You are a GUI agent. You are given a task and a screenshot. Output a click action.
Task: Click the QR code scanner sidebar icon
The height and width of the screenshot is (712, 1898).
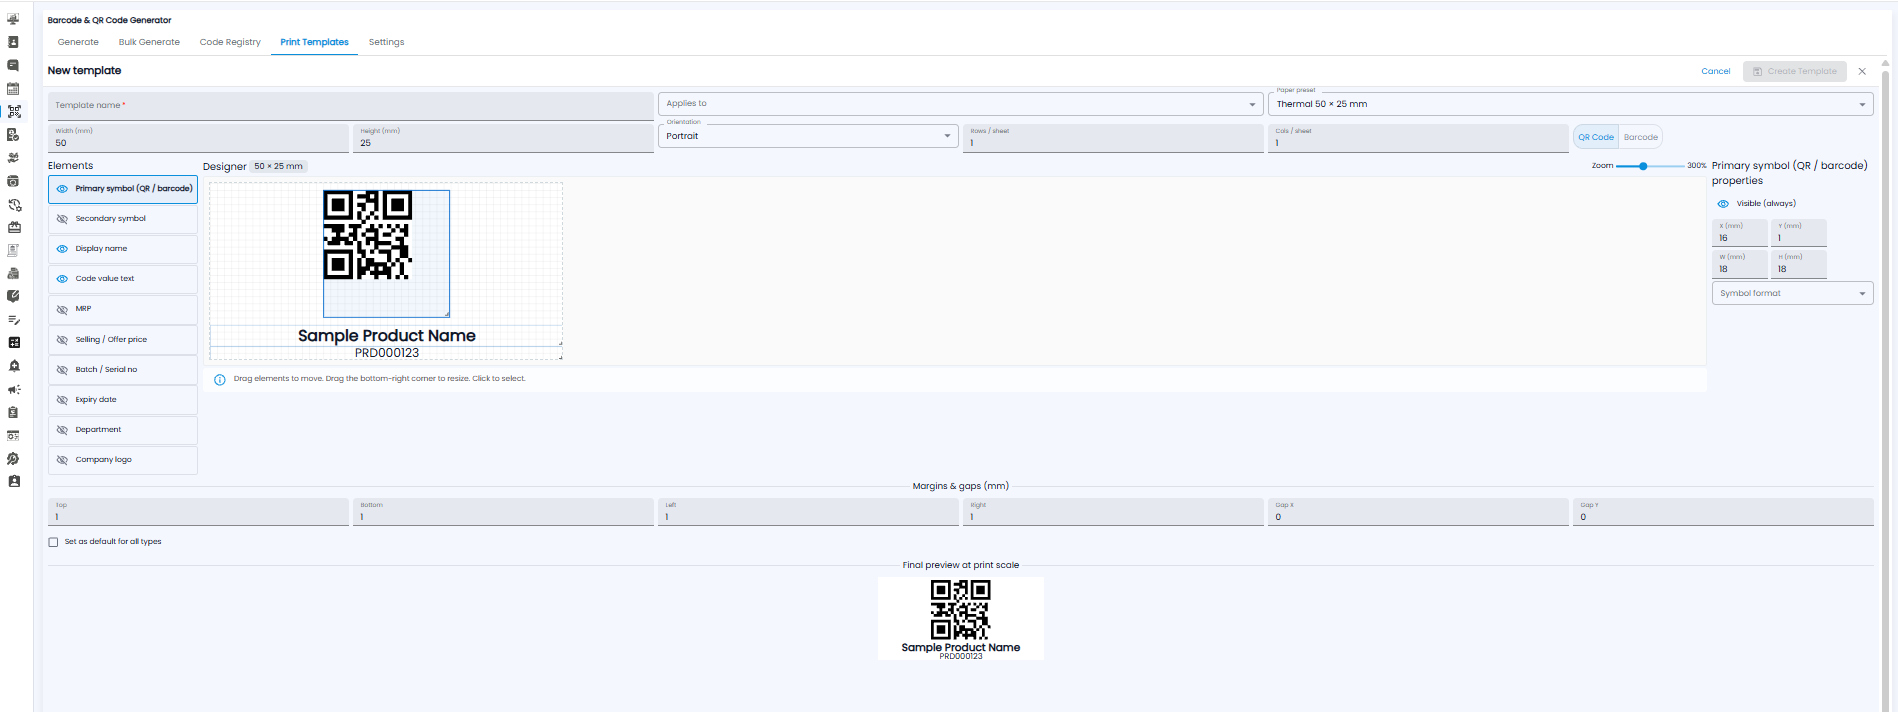click(x=13, y=112)
